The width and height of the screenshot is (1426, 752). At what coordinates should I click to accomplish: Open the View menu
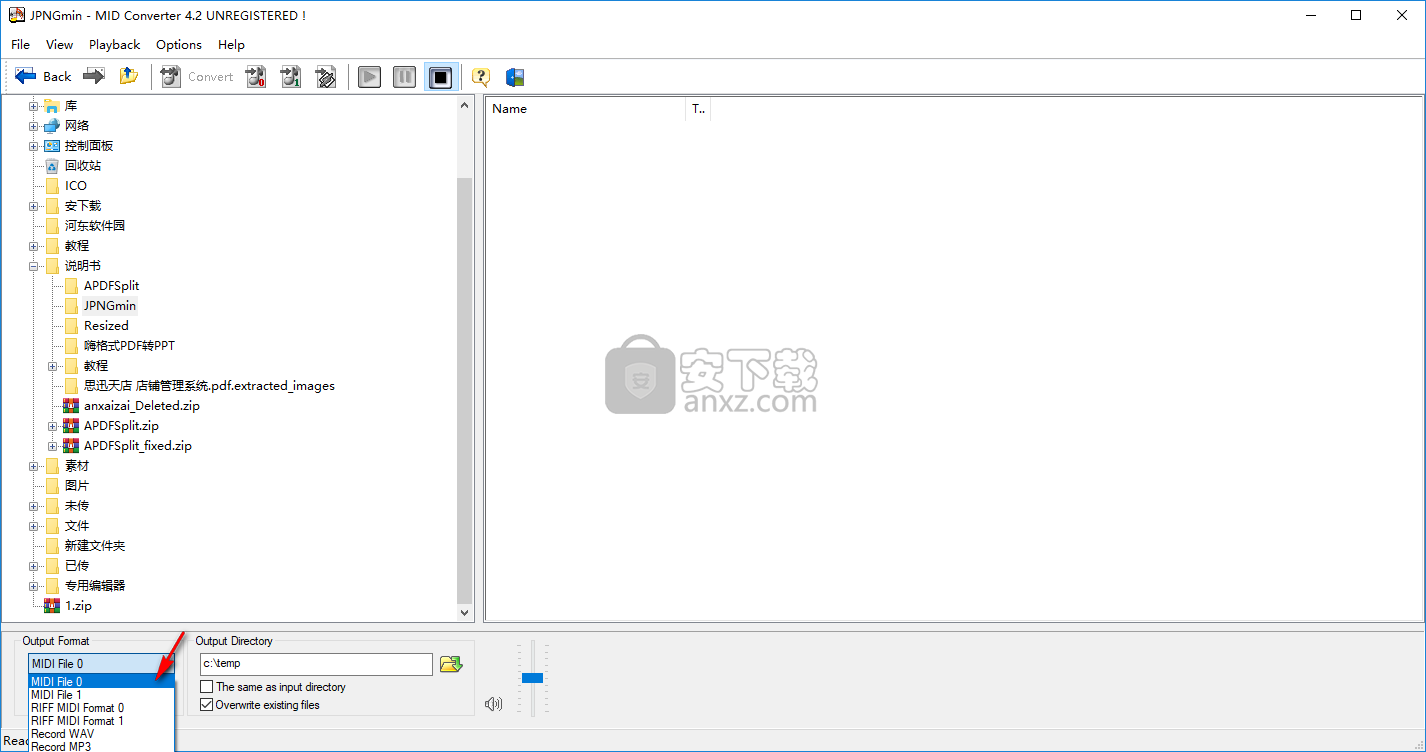[x=59, y=44]
